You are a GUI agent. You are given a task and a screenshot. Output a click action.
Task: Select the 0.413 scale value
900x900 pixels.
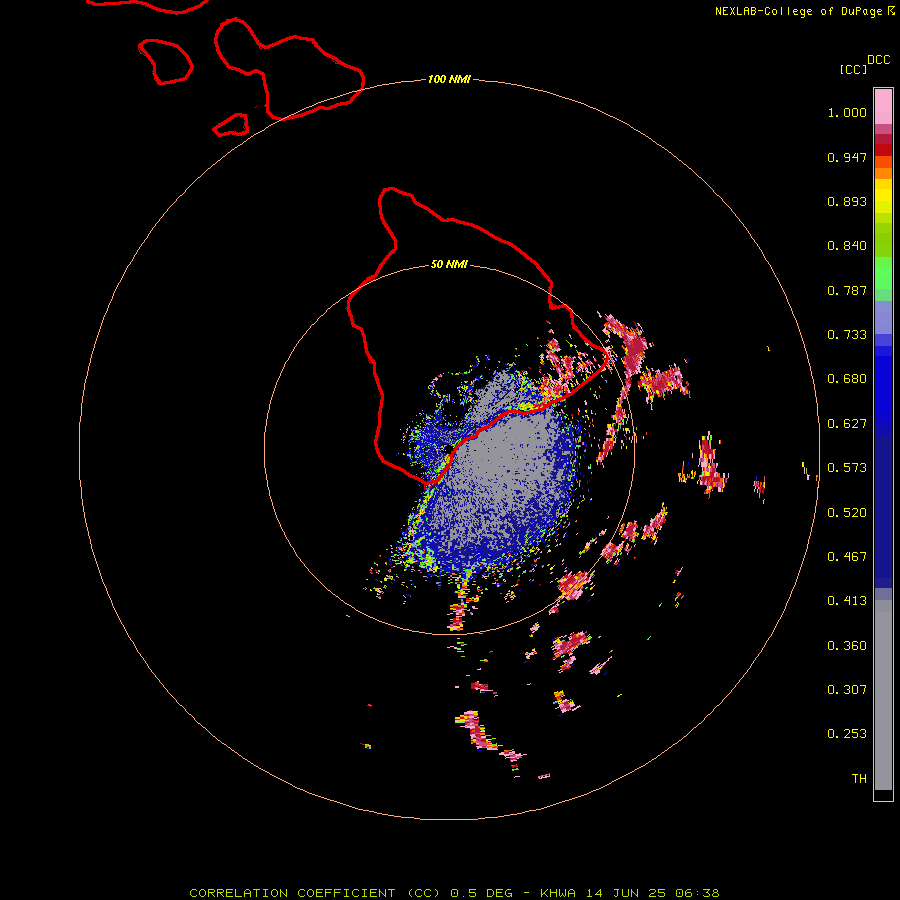(x=847, y=601)
